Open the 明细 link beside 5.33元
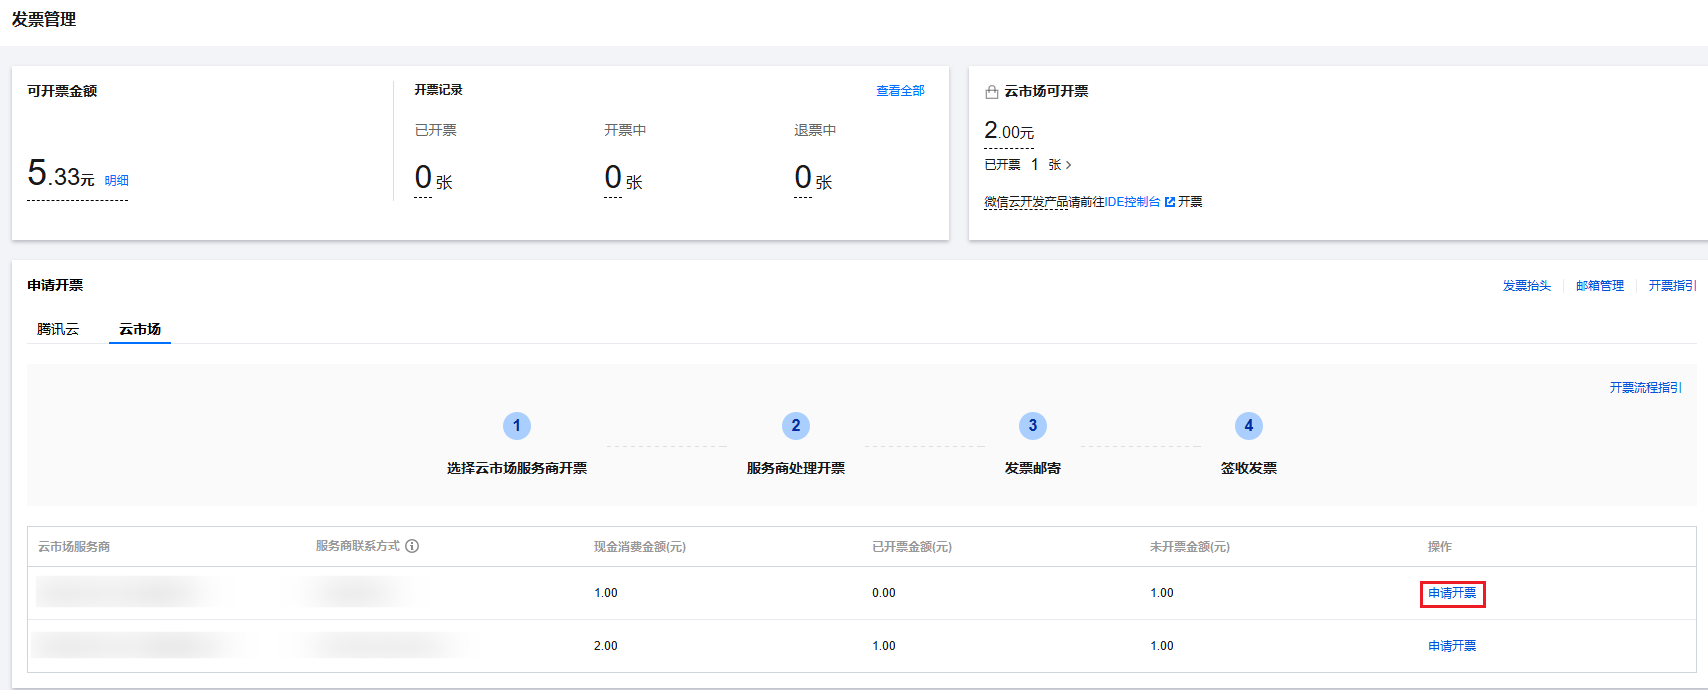Screen dimensions: 1708x690 [x=117, y=181]
